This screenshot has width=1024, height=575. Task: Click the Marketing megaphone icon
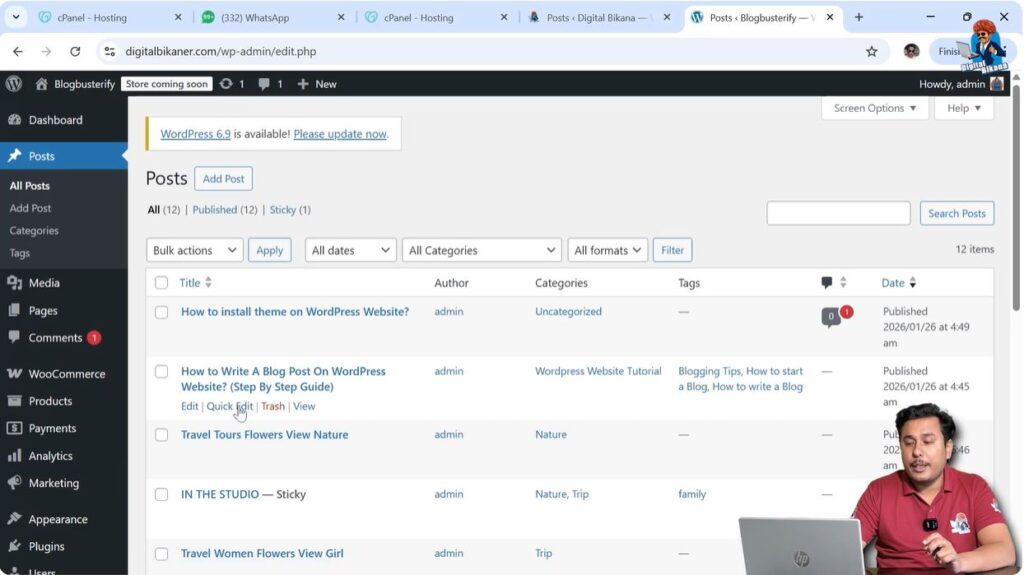[x=14, y=482]
